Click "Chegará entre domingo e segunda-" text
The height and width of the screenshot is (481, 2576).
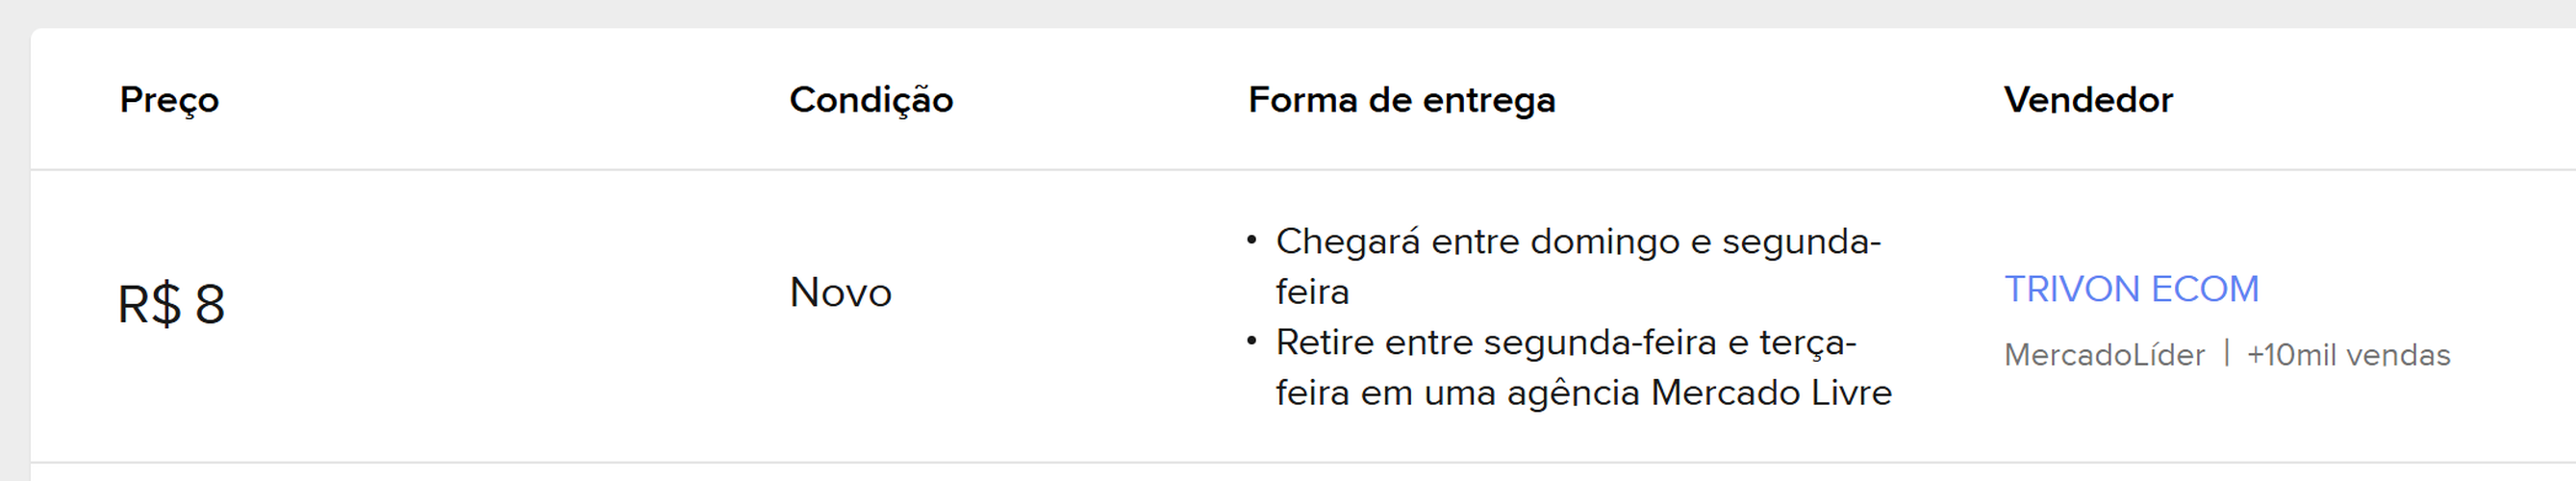[x=1578, y=242]
